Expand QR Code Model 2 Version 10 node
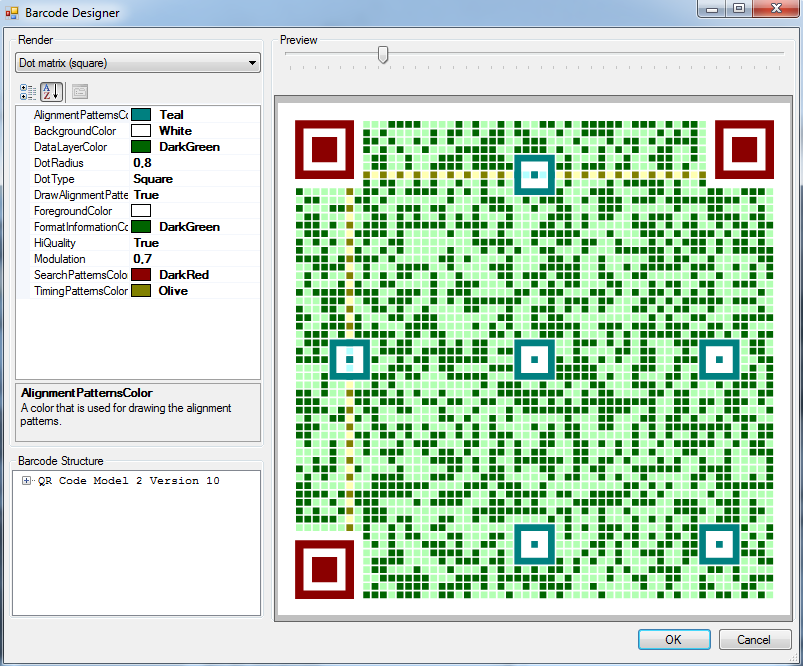 (26, 481)
